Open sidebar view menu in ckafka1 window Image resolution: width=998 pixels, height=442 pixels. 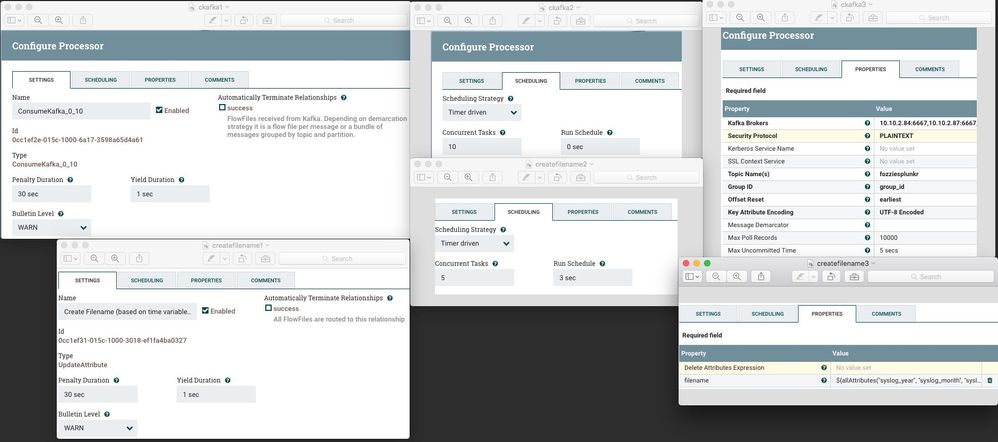click(15, 20)
